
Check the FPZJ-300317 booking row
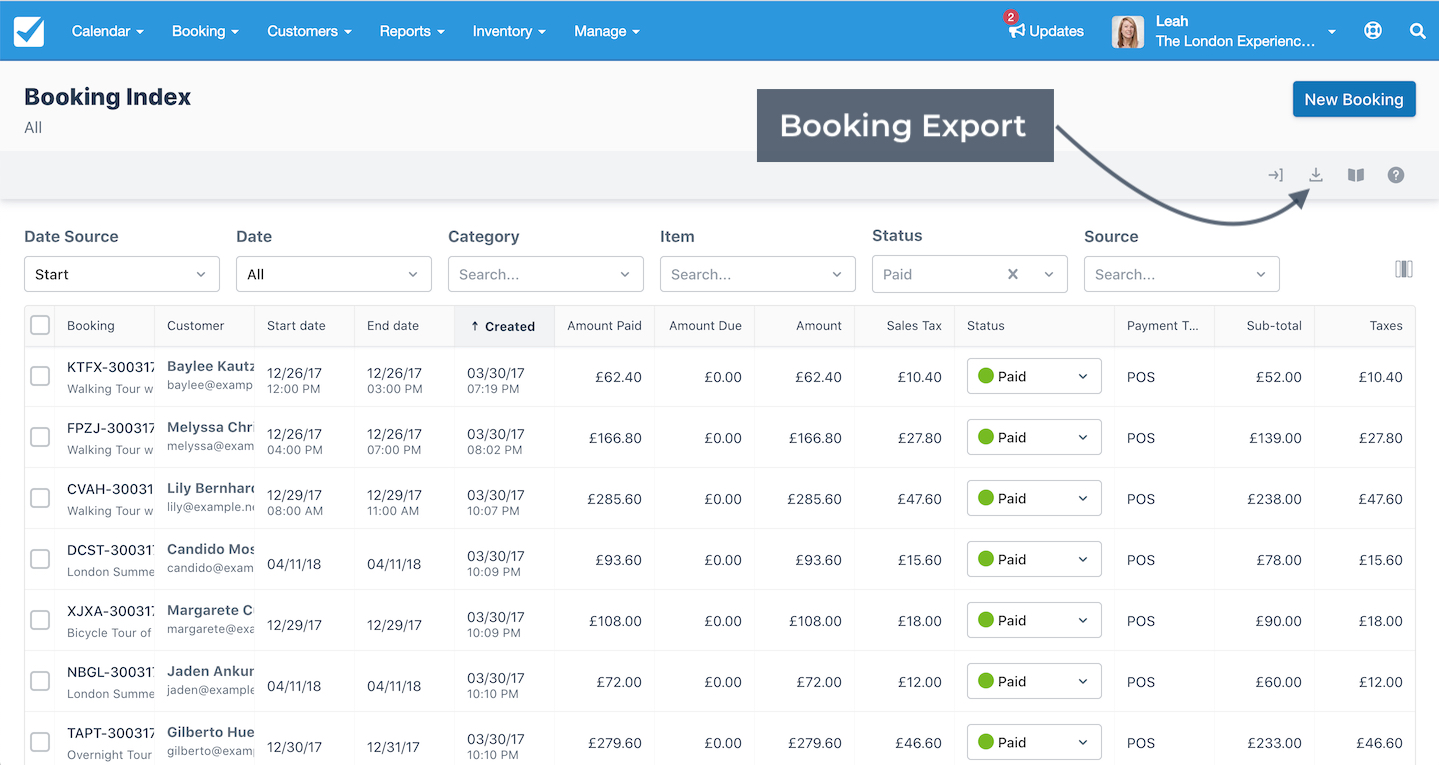(x=40, y=437)
